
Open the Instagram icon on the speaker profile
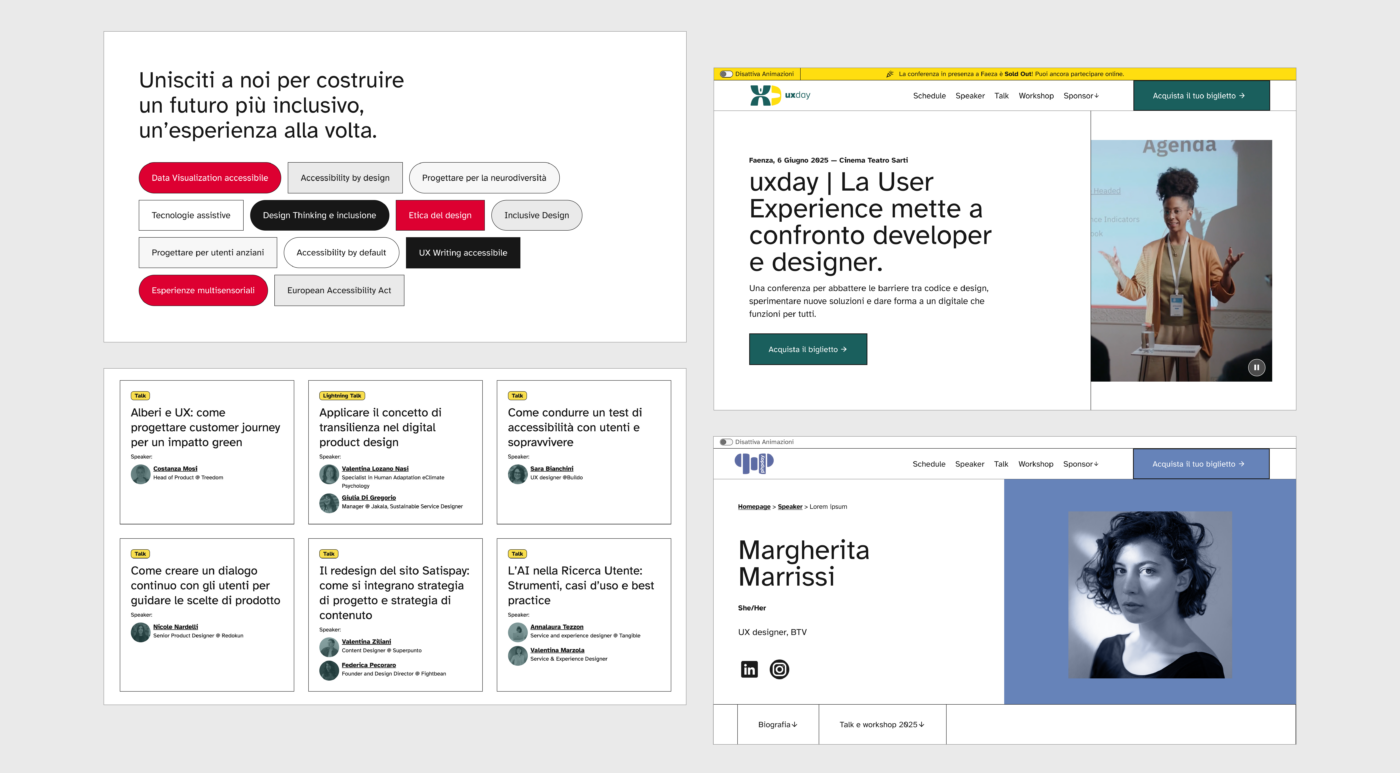779,670
